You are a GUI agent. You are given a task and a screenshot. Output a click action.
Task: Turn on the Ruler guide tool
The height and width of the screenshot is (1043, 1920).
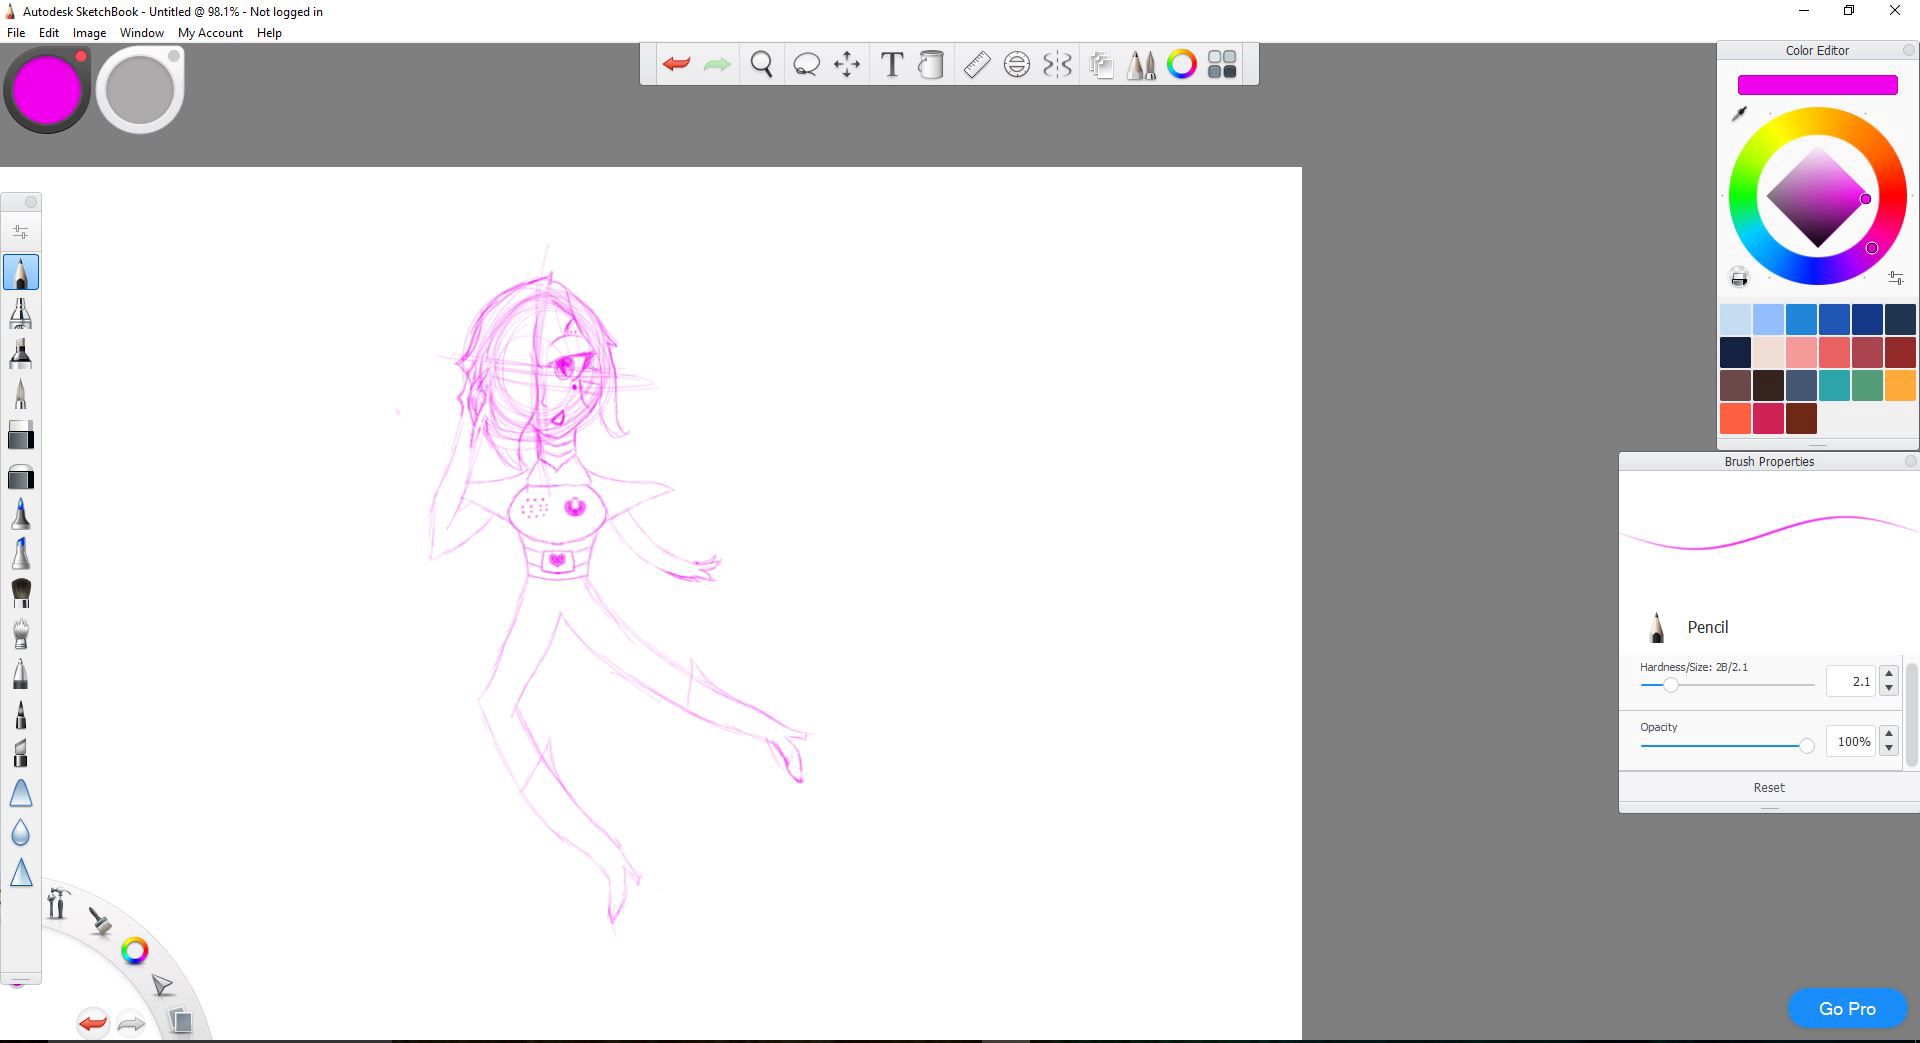(976, 65)
